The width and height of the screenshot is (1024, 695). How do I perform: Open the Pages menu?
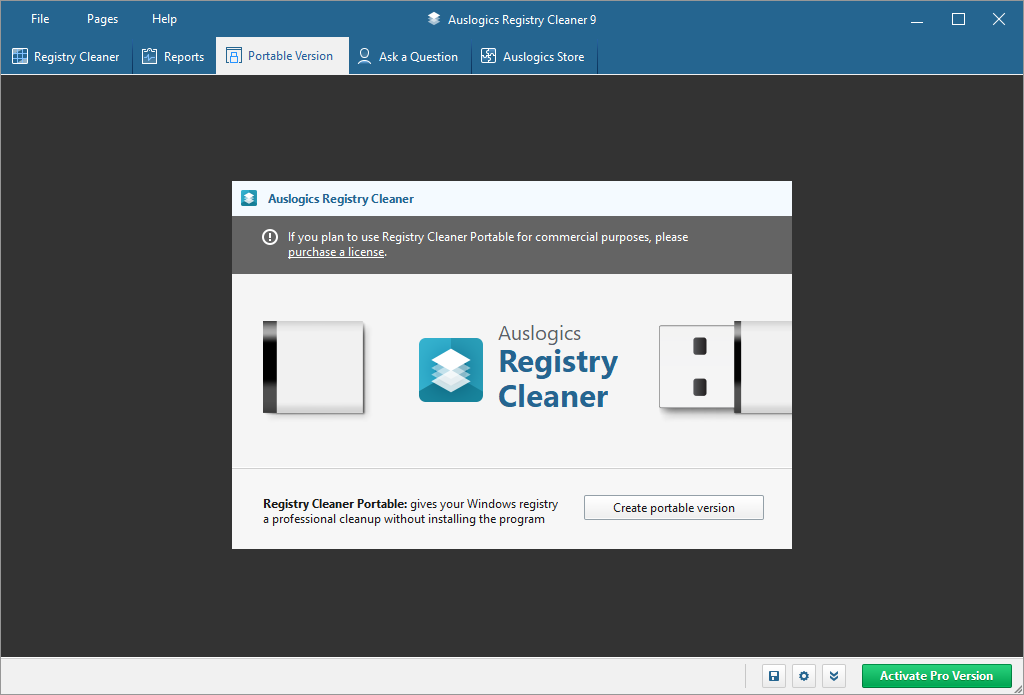pyautogui.click(x=103, y=19)
